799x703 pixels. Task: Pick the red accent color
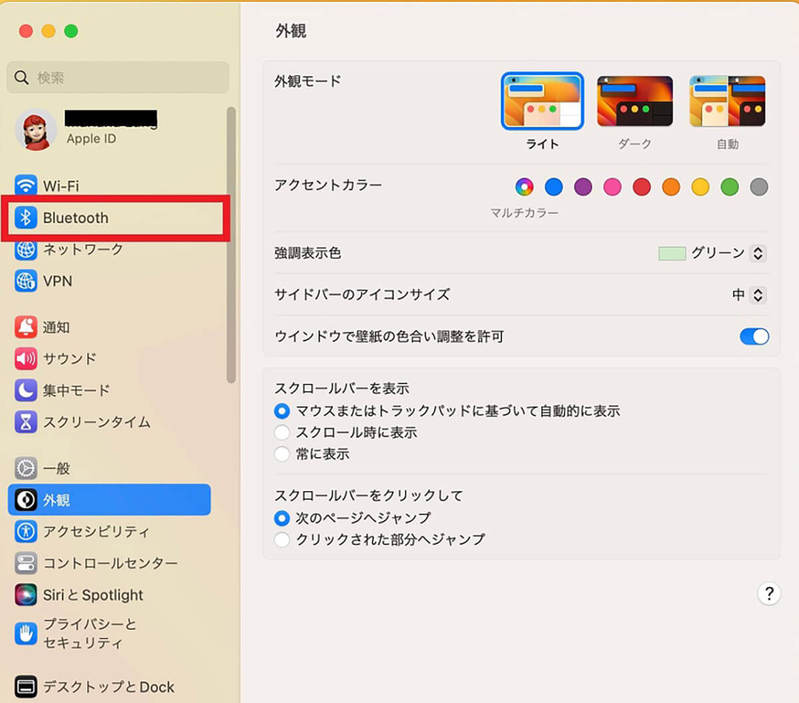(642, 187)
